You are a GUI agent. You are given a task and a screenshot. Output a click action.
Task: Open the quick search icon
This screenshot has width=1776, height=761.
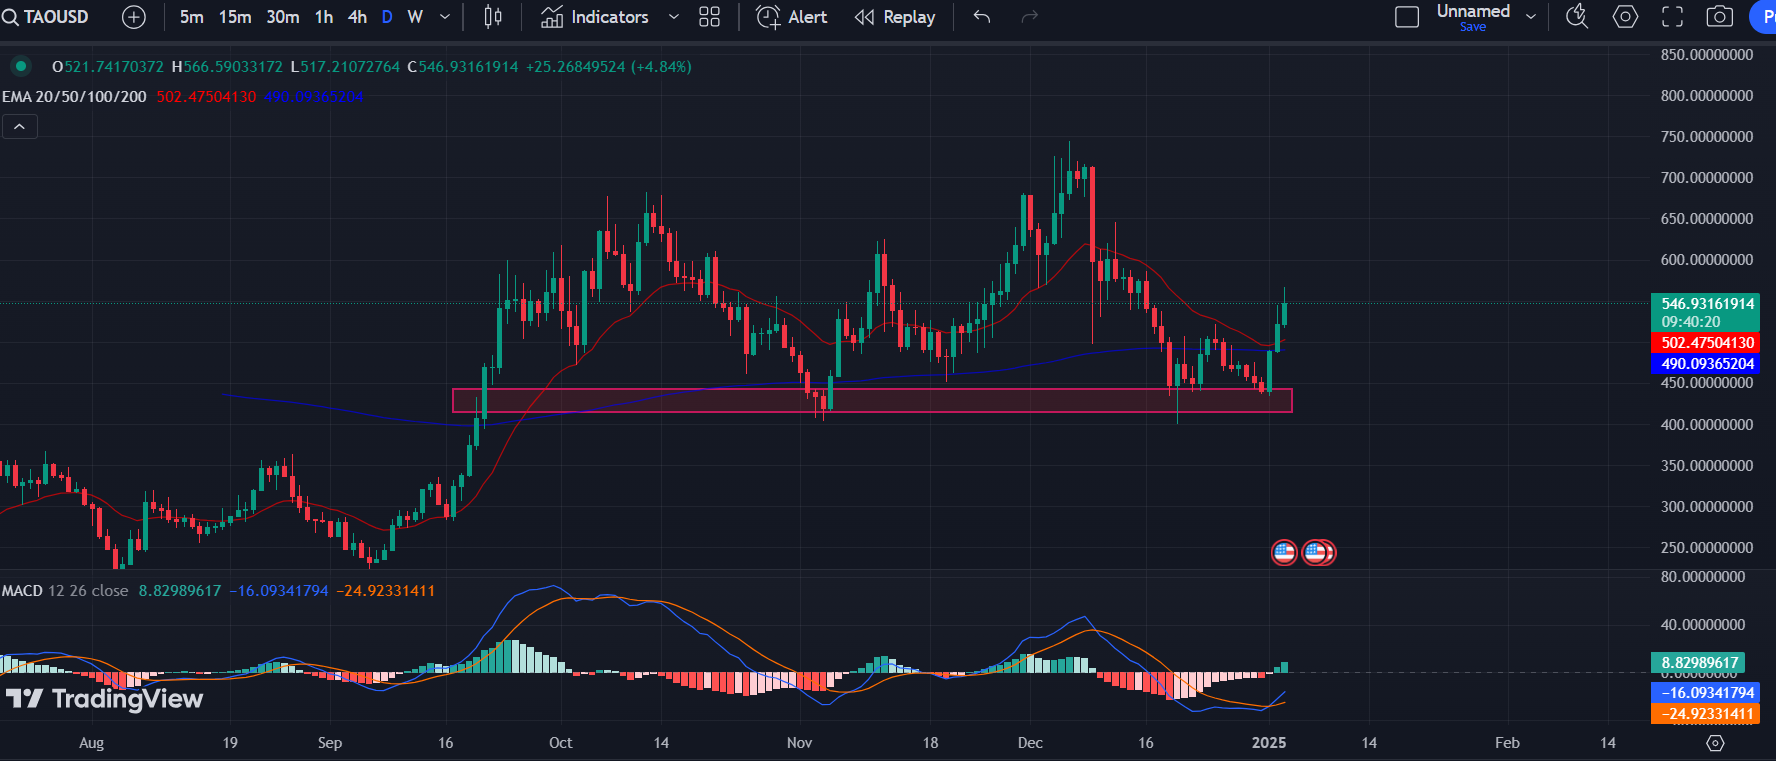[1577, 17]
